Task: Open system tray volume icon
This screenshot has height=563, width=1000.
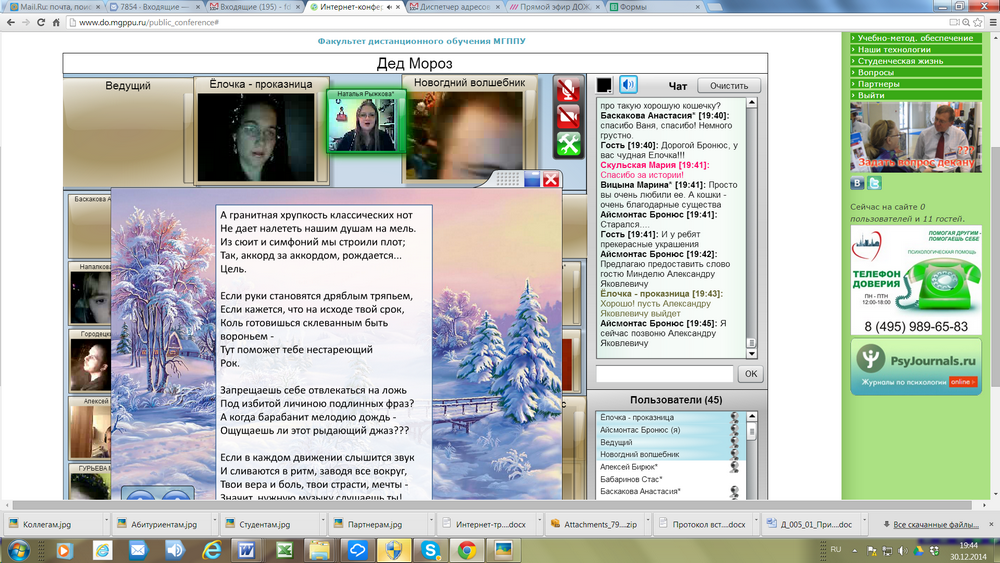Action: point(903,550)
